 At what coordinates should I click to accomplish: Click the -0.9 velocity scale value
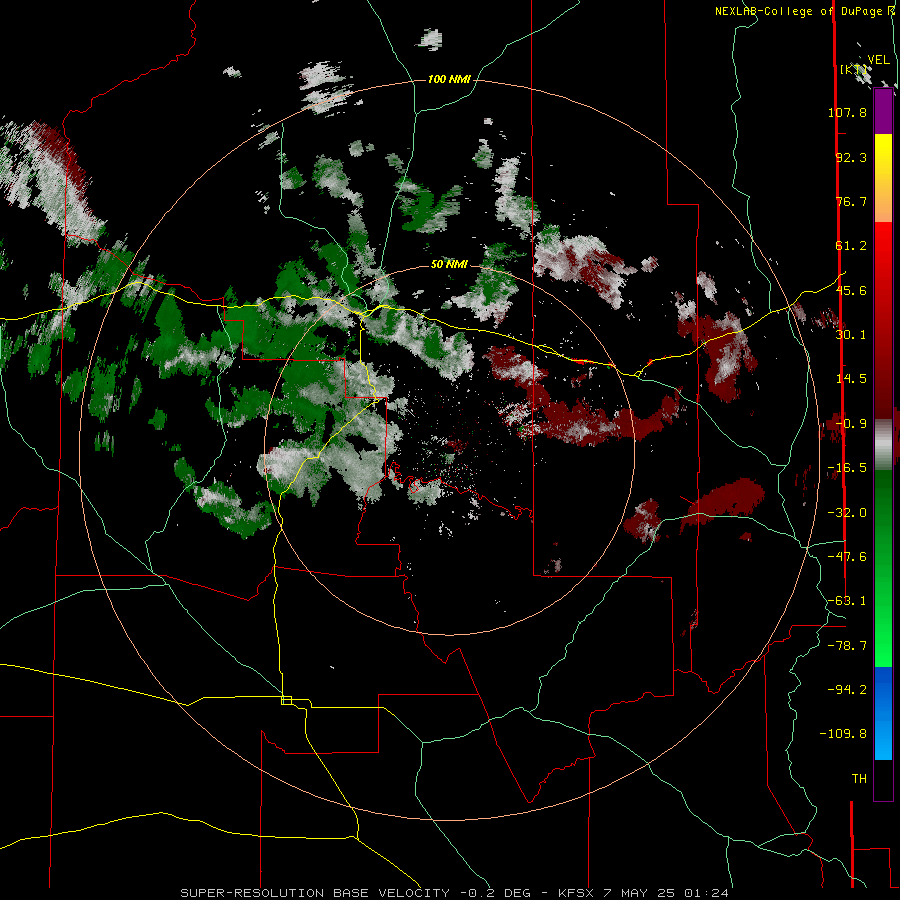click(x=851, y=424)
